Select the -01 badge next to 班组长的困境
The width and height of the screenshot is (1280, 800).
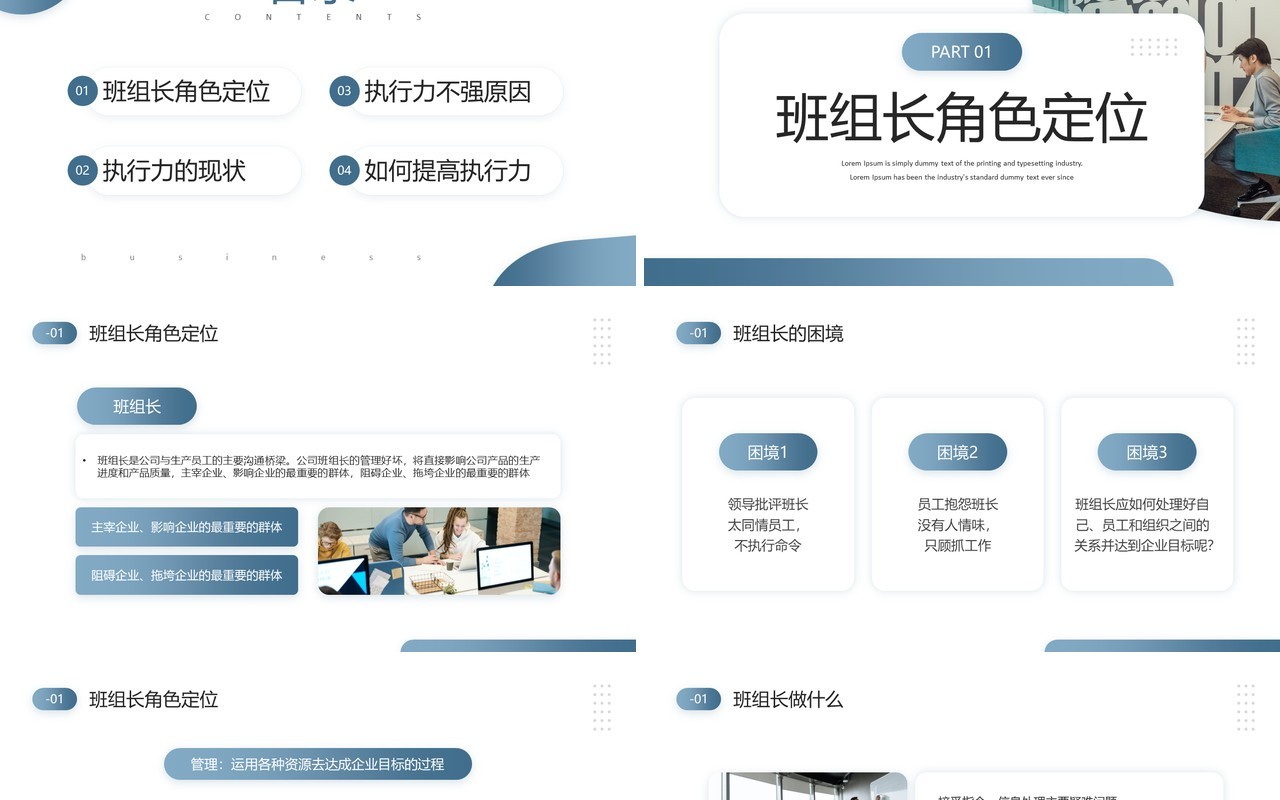[x=698, y=333]
